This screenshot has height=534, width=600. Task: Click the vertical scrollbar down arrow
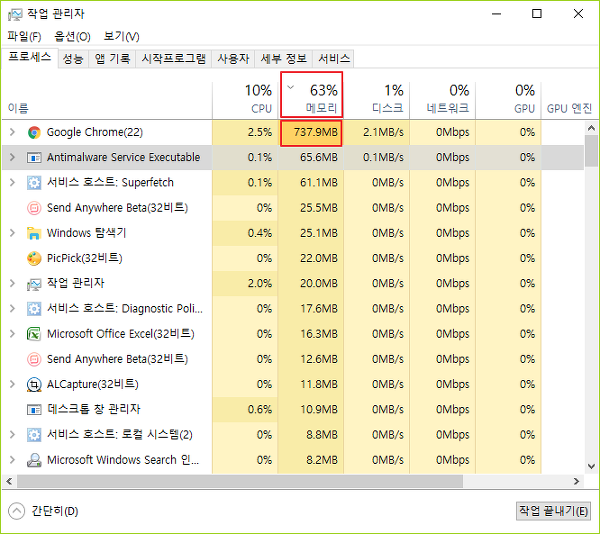pos(591,466)
